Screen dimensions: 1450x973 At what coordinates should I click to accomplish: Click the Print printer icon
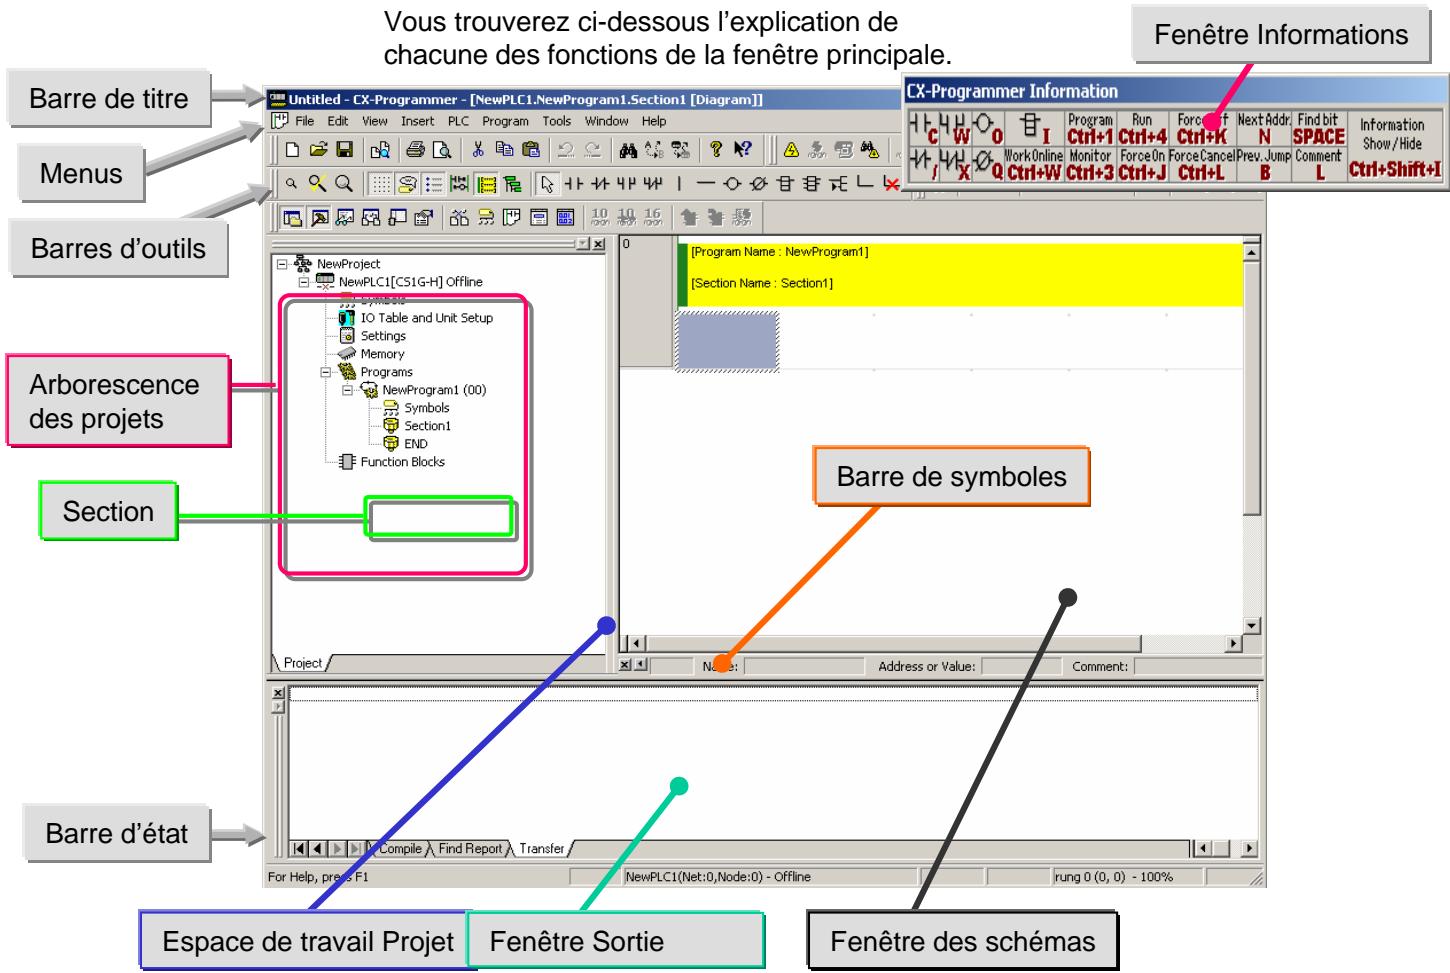tap(415, 150)
